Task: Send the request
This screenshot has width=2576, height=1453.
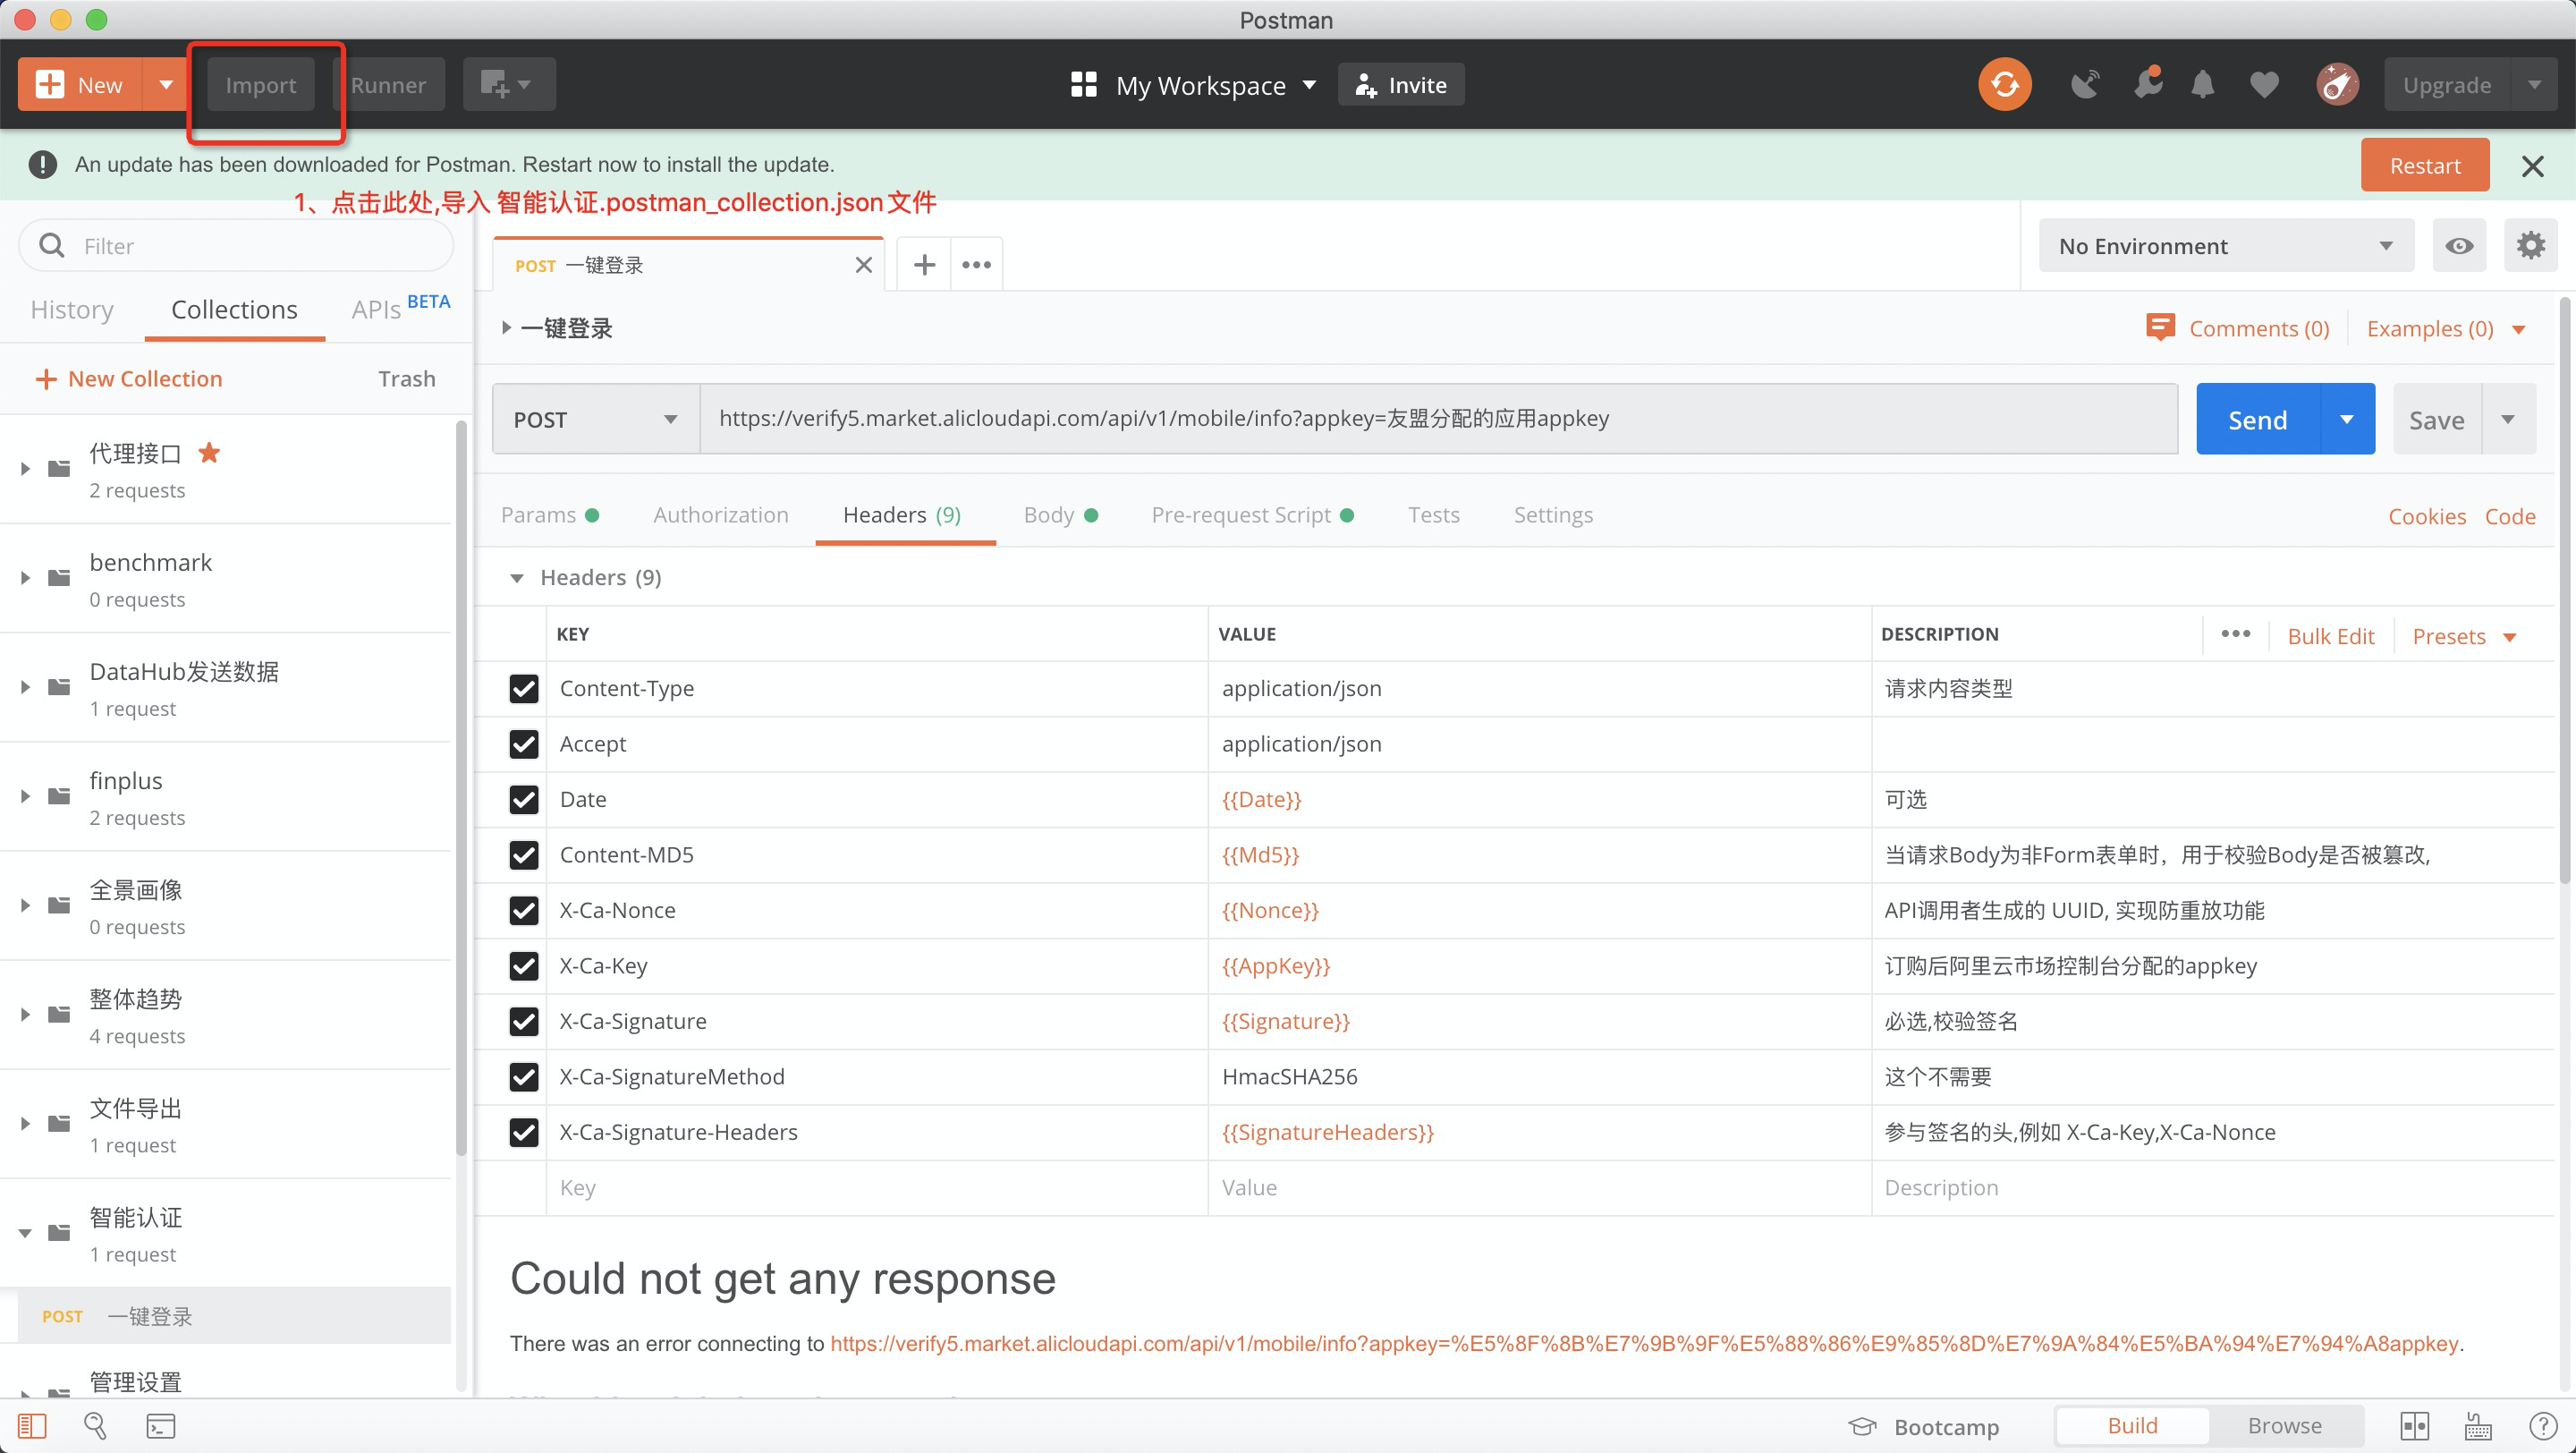Action: [2257, 419]
